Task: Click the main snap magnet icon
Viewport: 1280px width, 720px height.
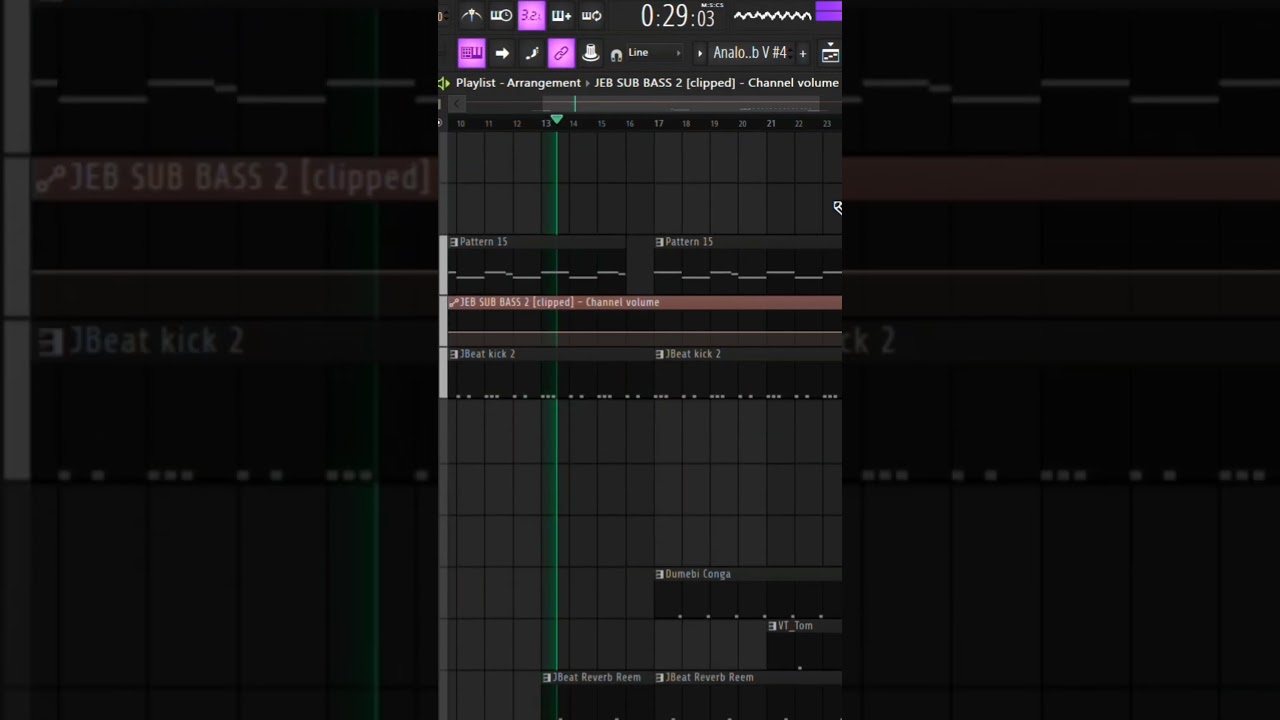Action: click(x=616, y=55)
